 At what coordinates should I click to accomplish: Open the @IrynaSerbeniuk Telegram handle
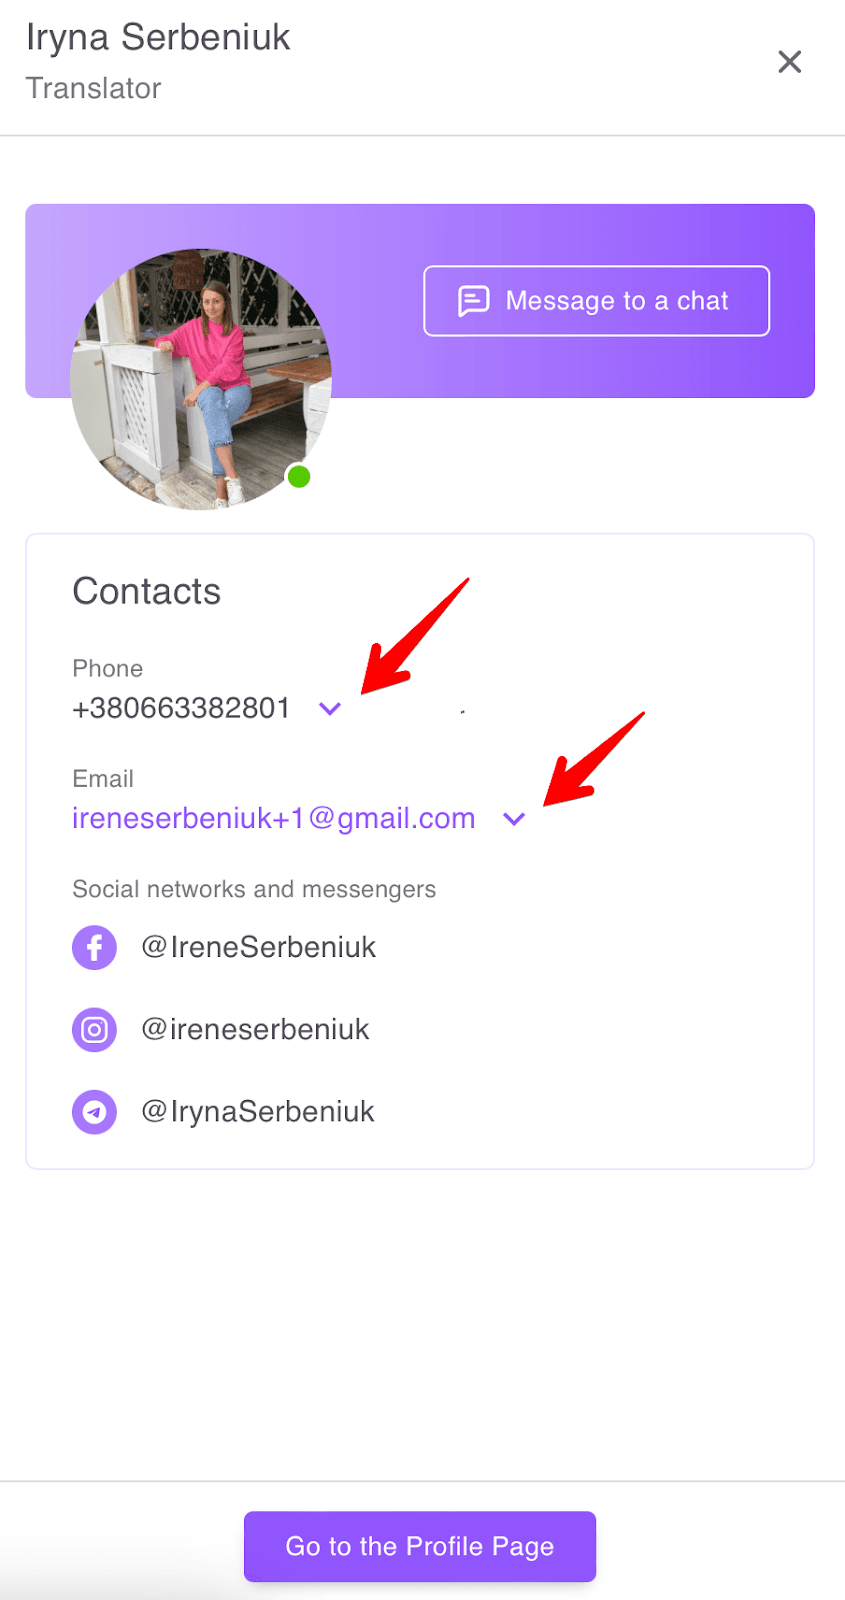[258, 1111]
